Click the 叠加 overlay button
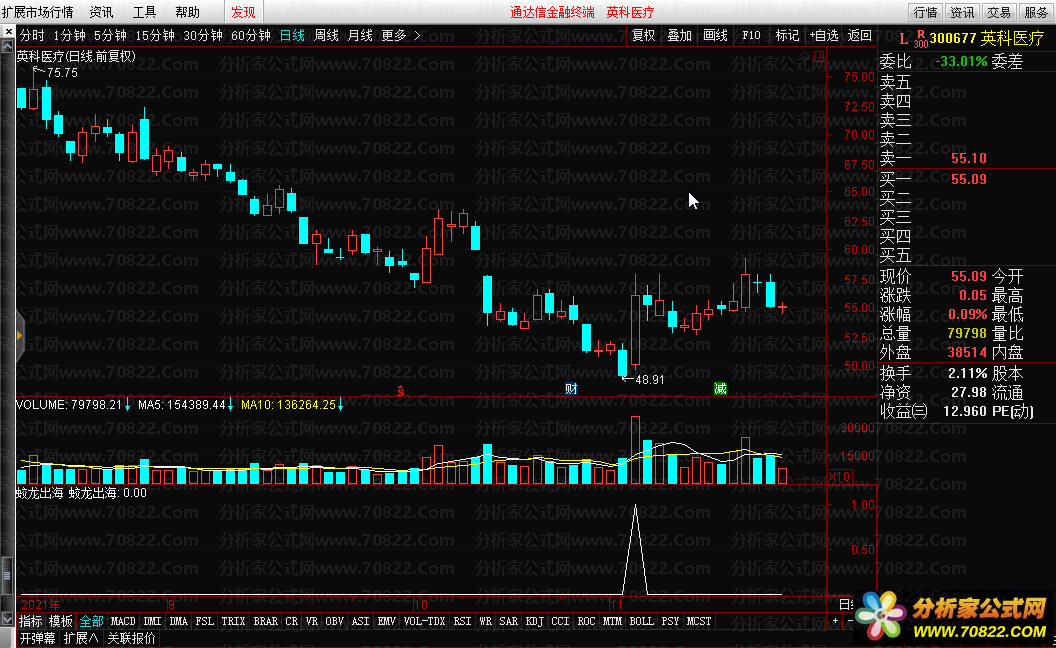Image resolution: width=1056 pixels, height=648 pixels. 680,36
